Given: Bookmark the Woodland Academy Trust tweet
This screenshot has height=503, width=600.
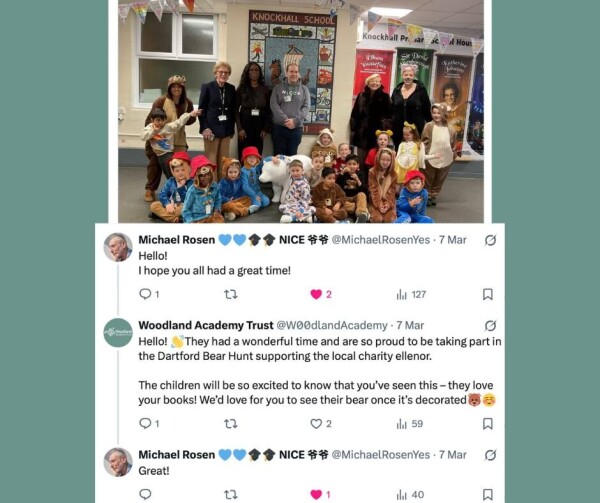Looking at the screenshot, I should tap(488, 423).
